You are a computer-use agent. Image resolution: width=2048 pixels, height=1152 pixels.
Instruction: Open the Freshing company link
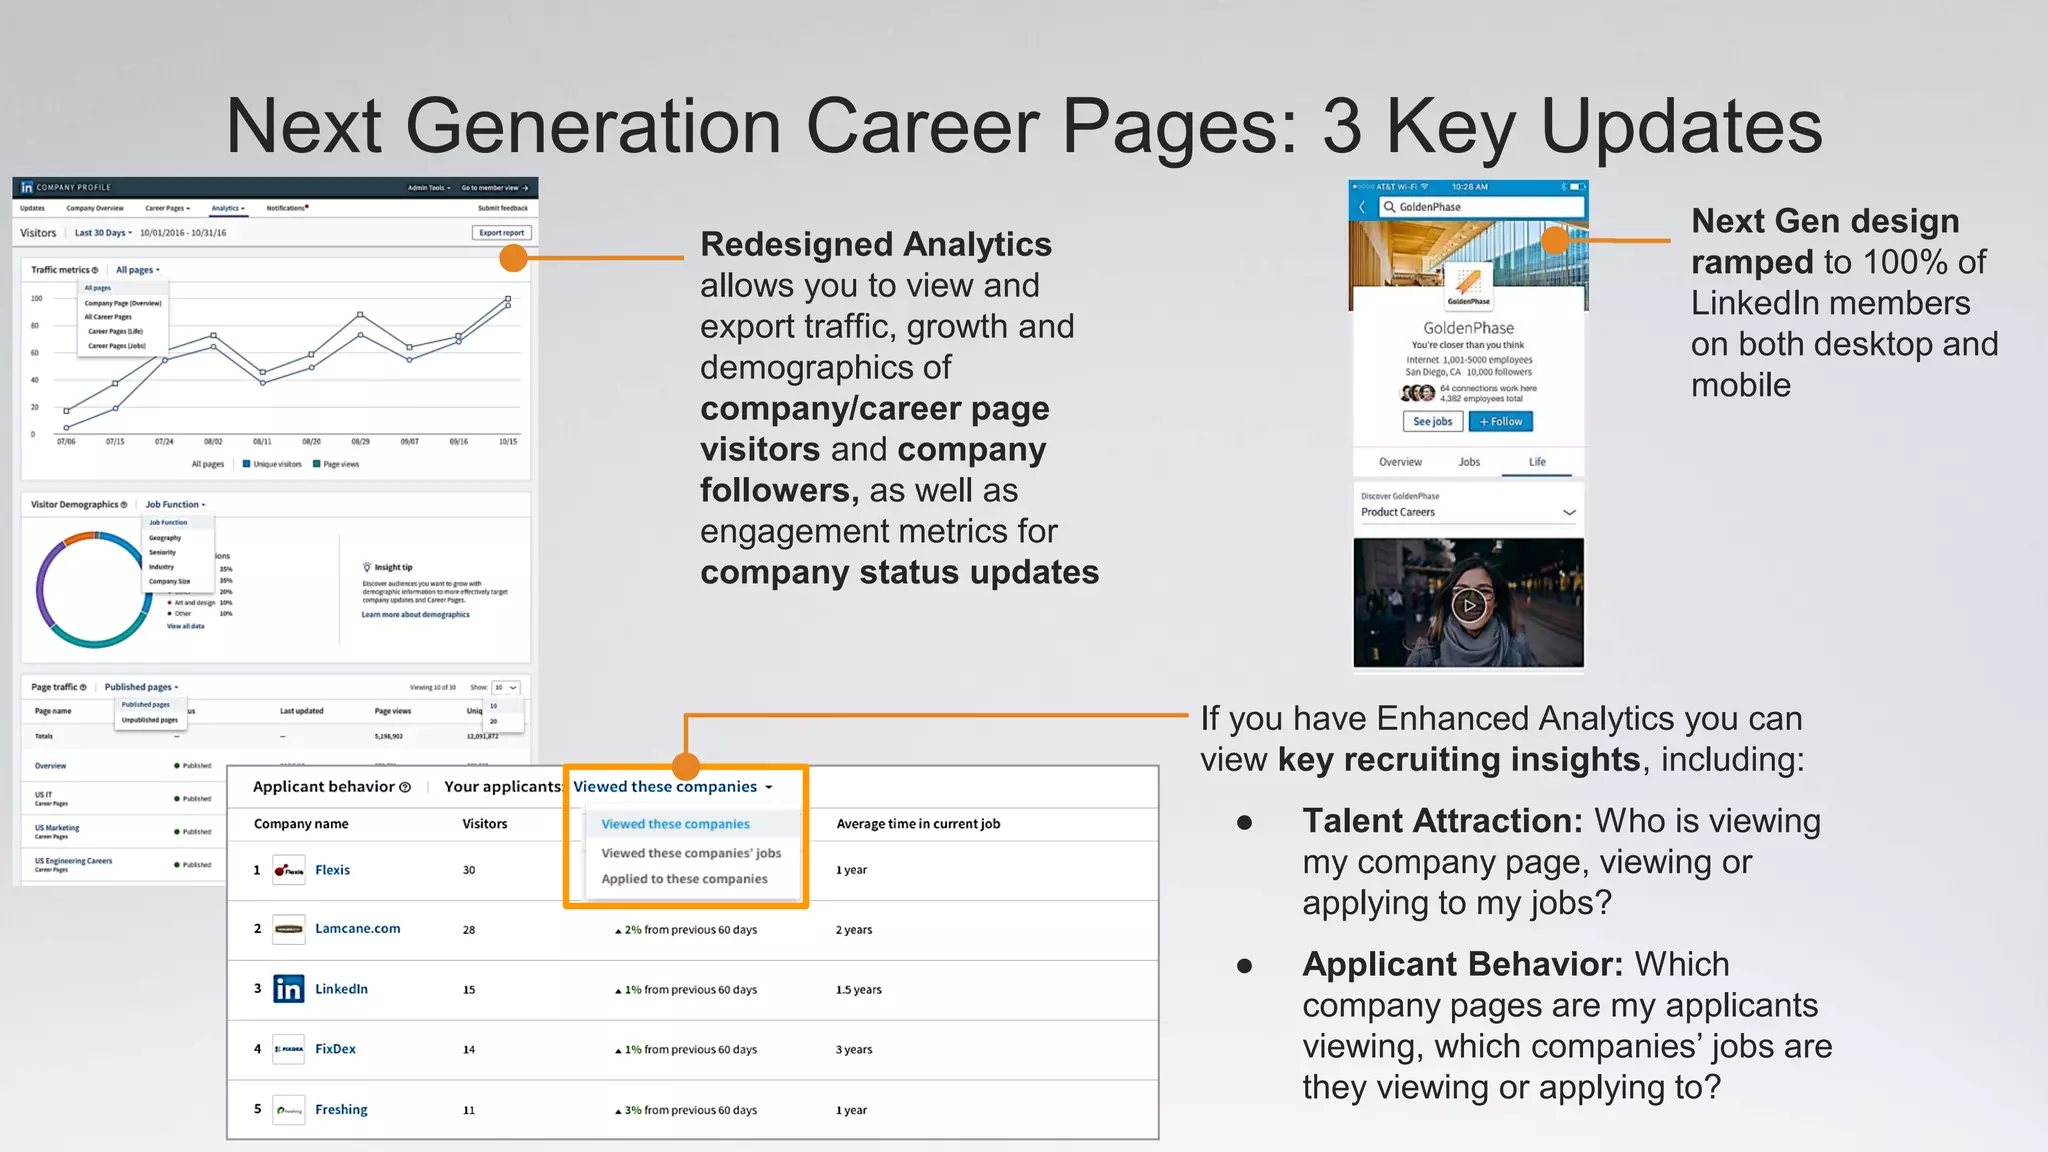pos(341,1110)
